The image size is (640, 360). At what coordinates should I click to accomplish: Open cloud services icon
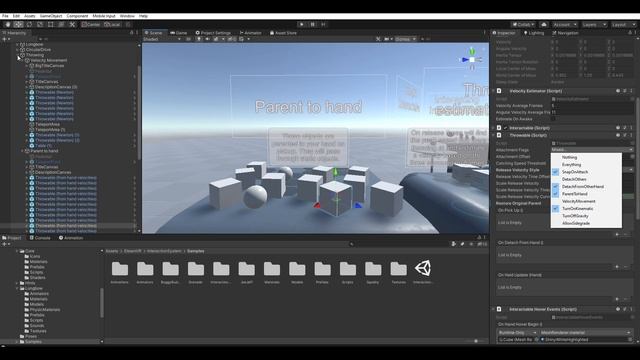pos(544,24)
